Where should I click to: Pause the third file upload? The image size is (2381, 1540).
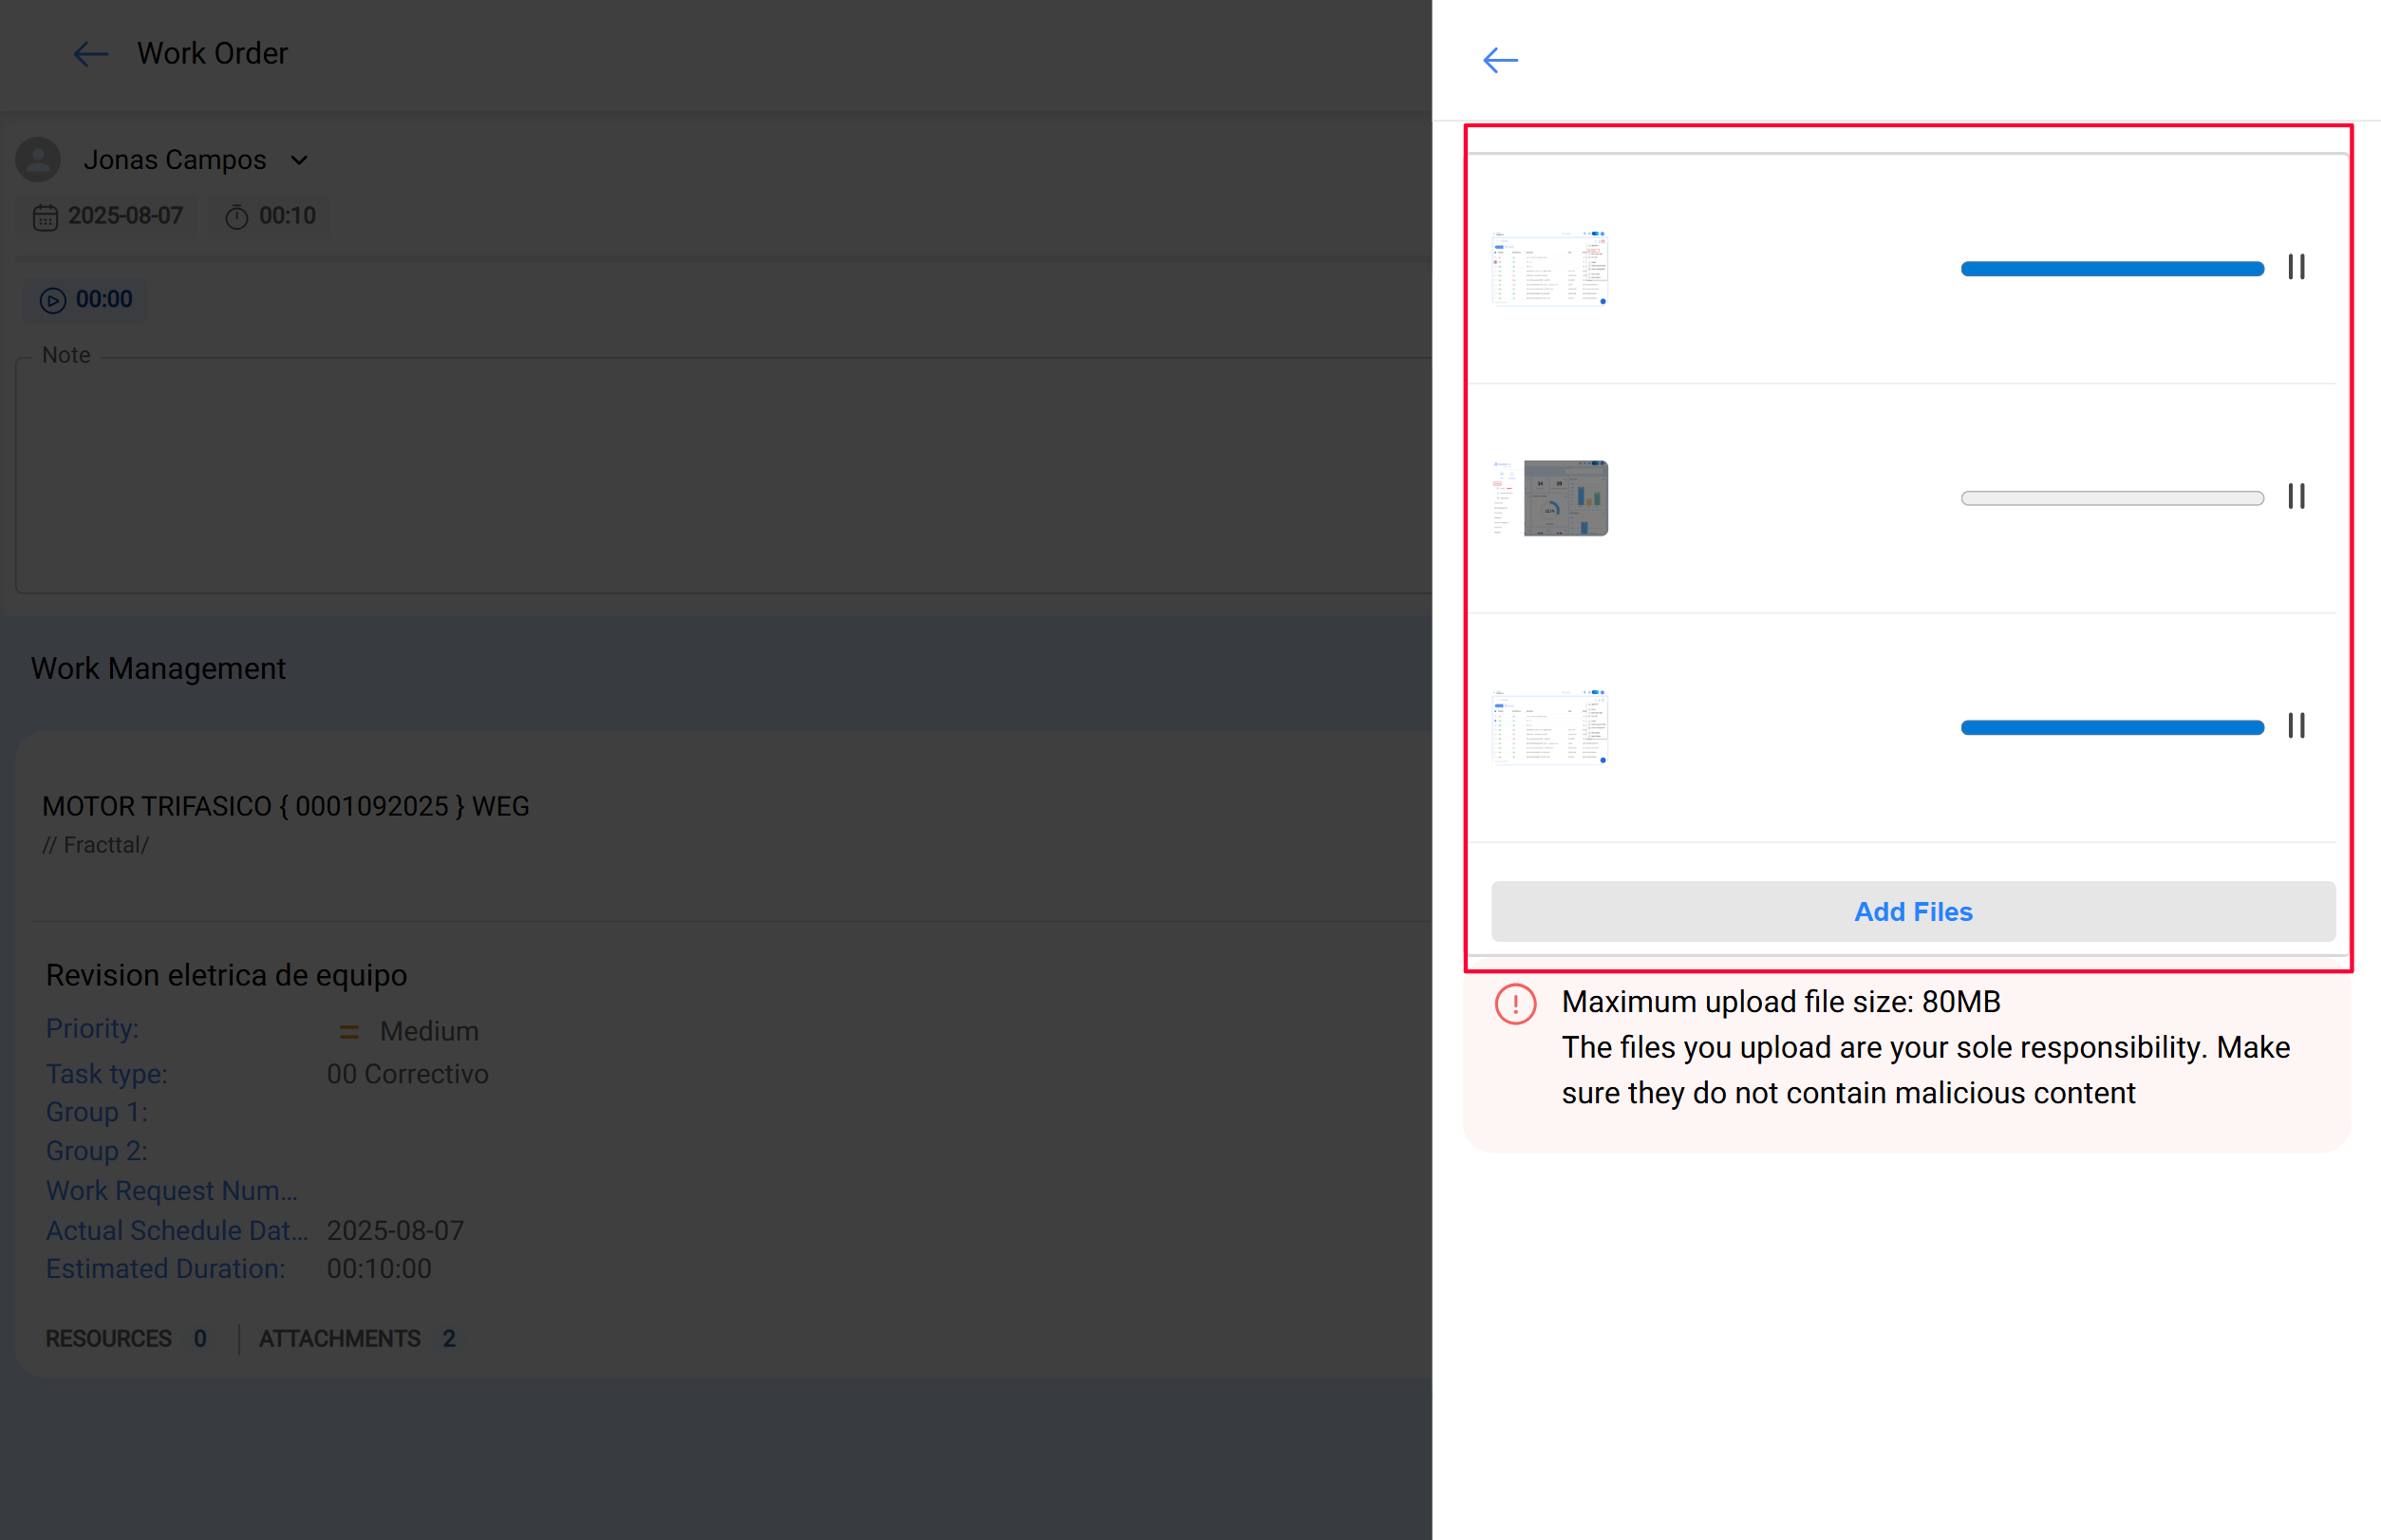coord(2296,726)
